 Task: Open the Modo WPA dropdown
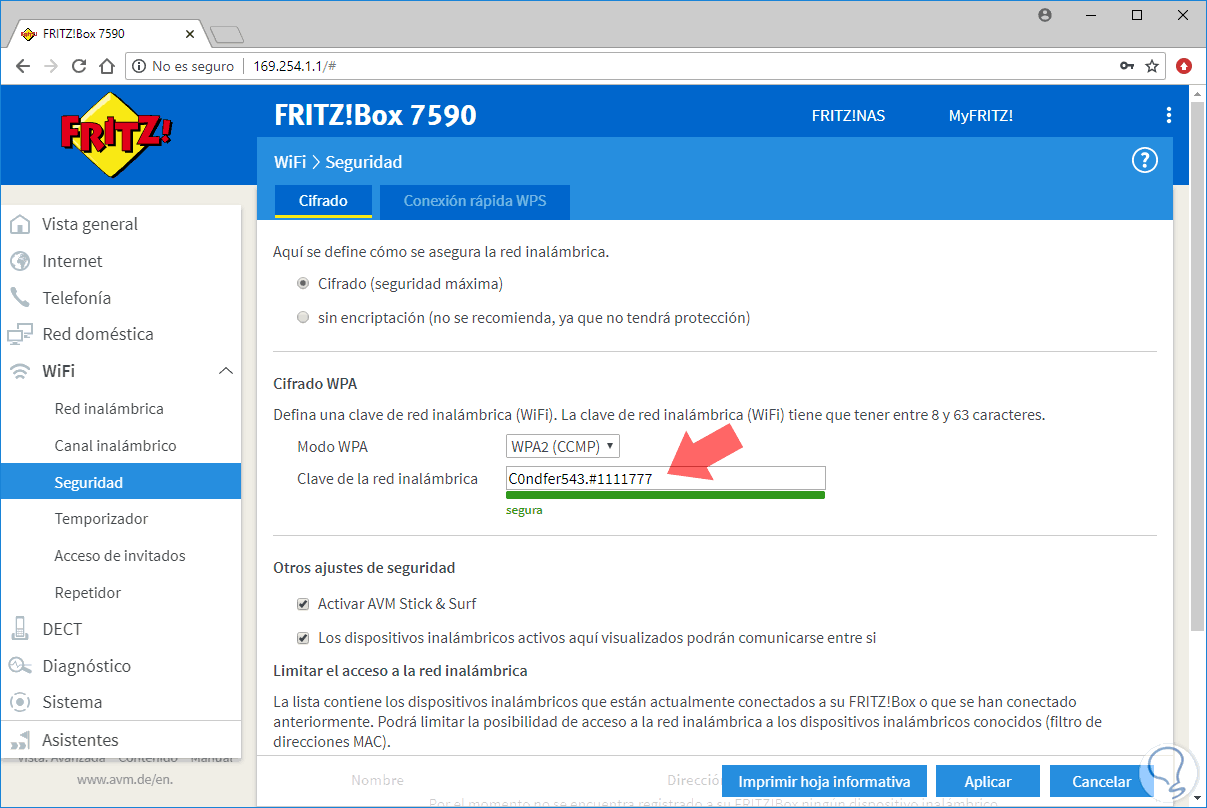pyautogui.click(x=562, y=446)
